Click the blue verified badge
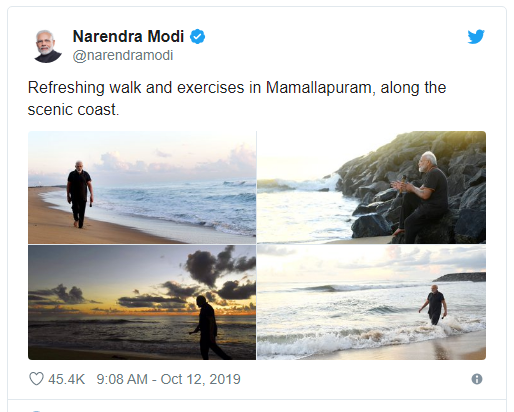The image size is (514, 412). tap(197, 36)
